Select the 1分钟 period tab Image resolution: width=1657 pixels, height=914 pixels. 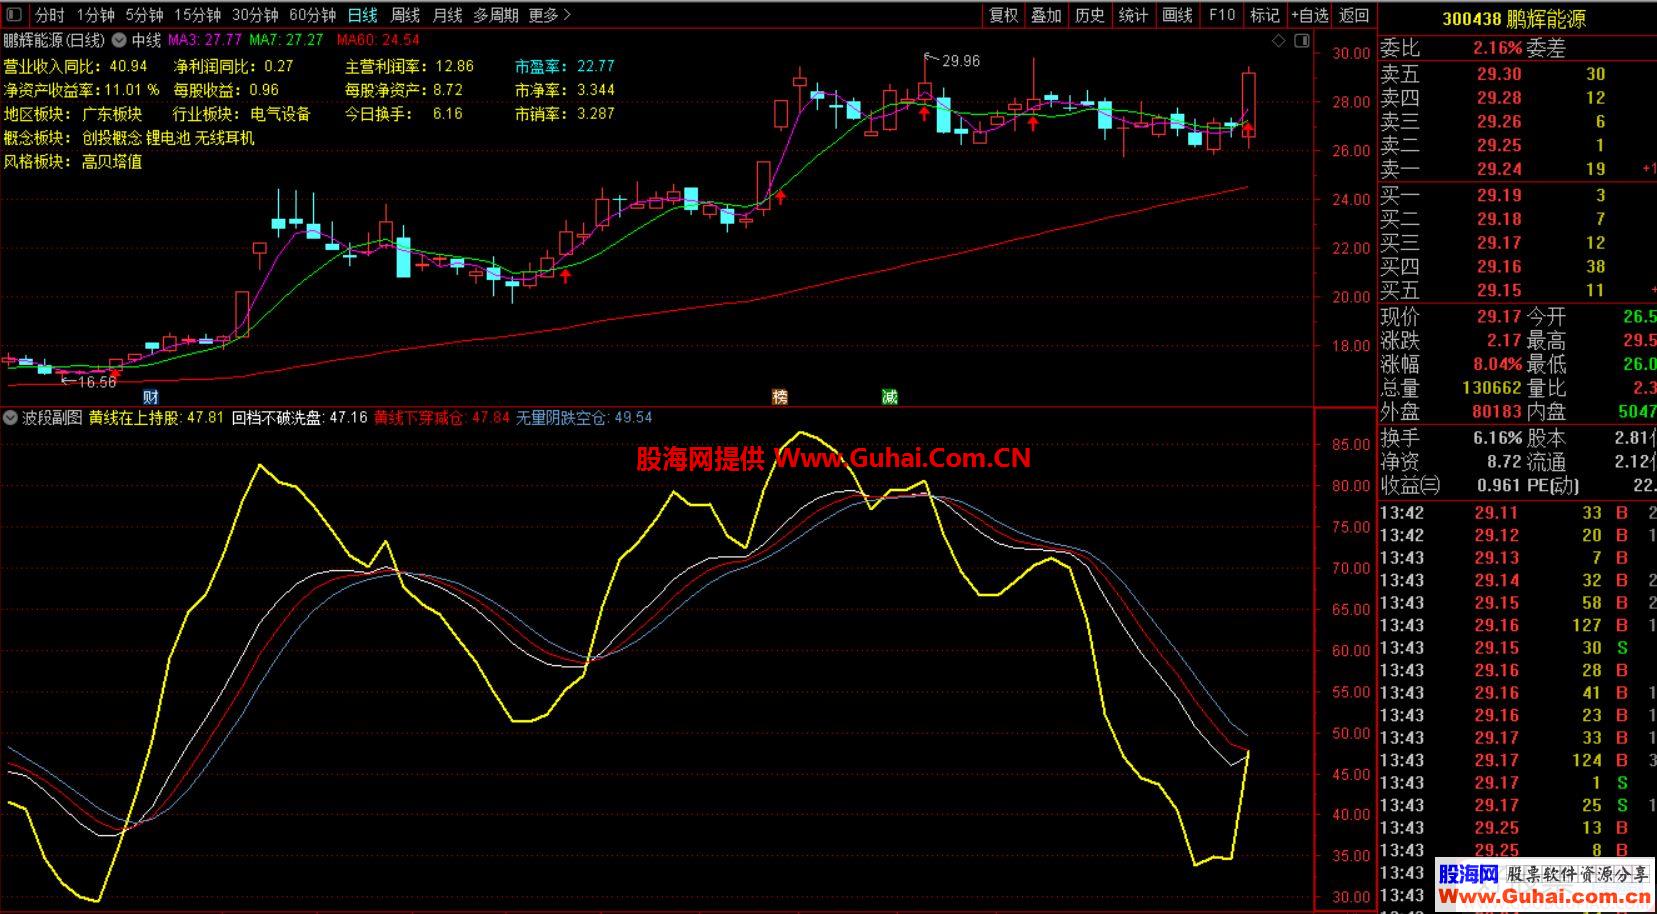pos(95,15)
